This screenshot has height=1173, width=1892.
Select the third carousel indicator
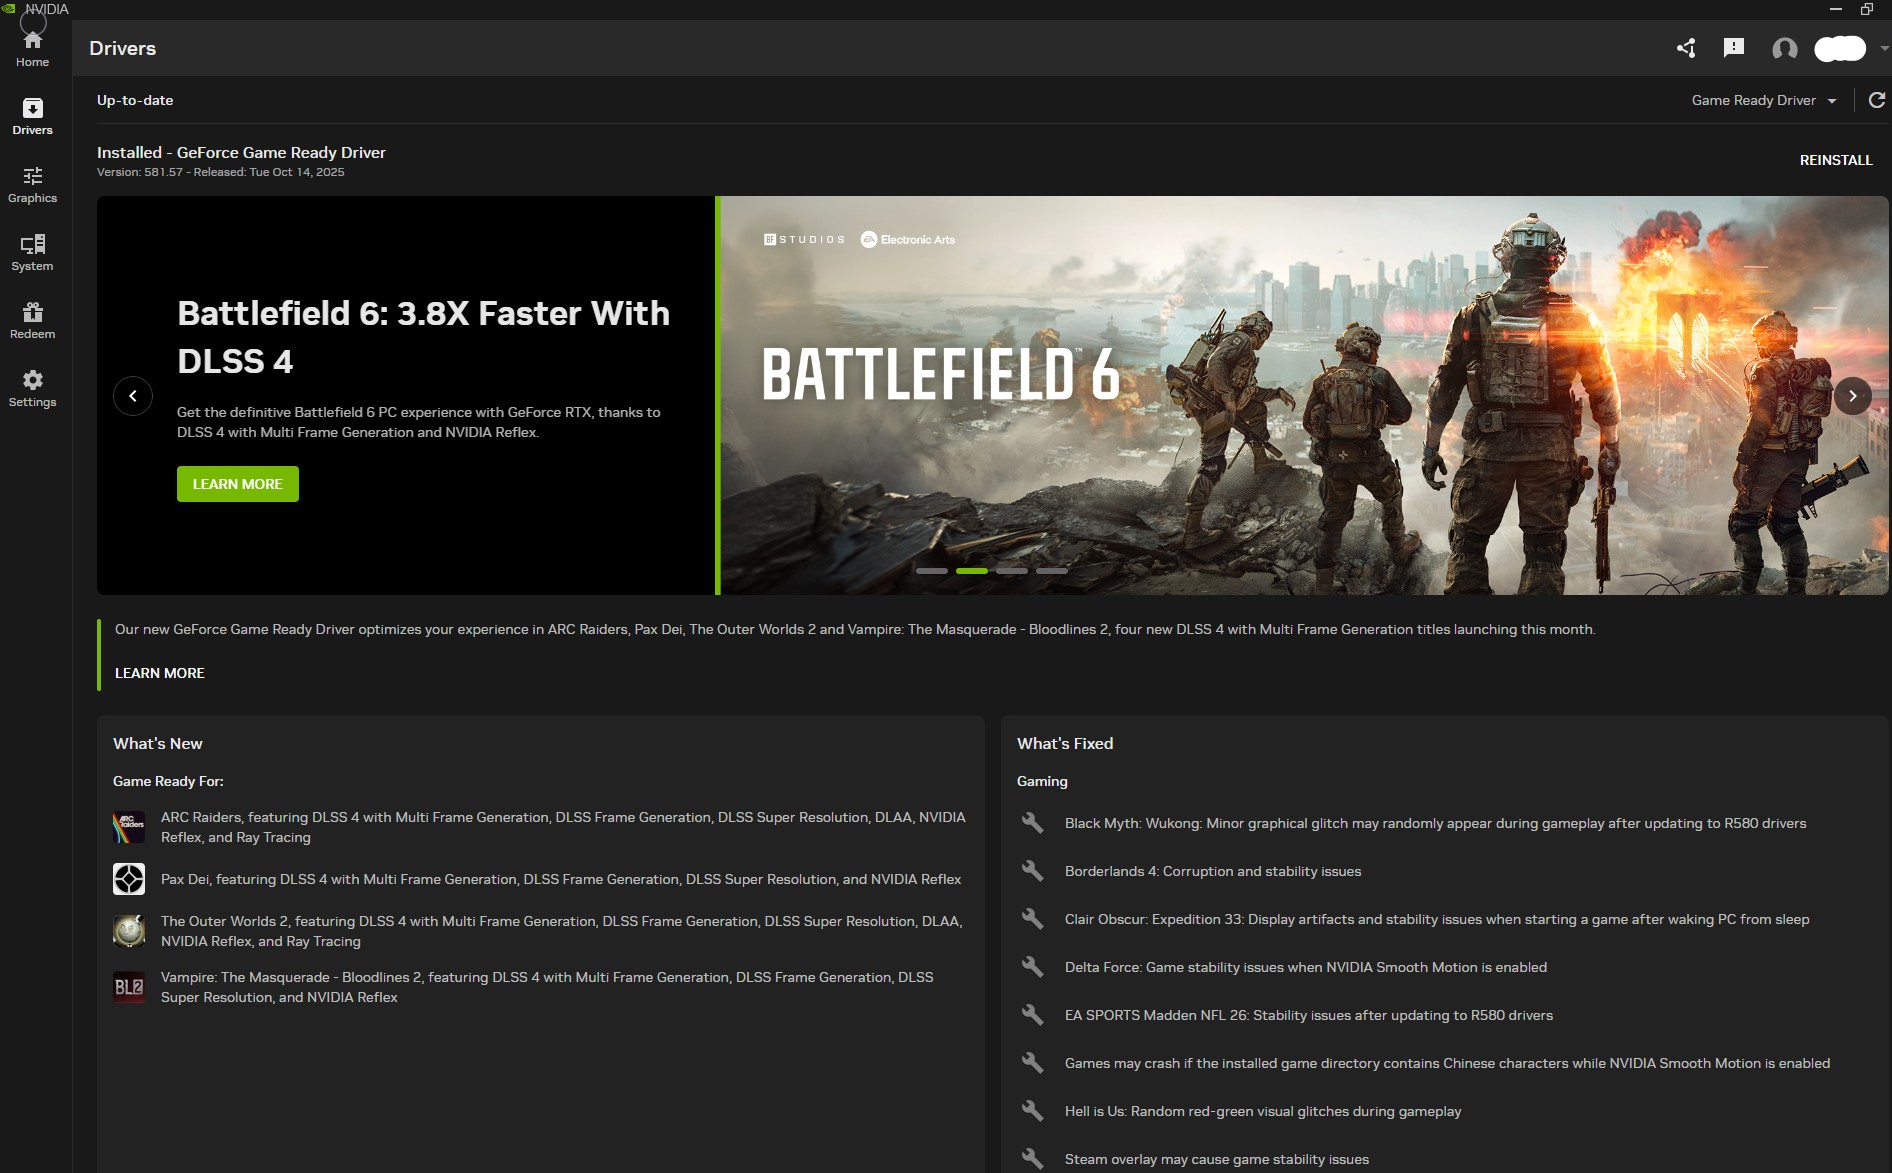tap(1012, 571)
